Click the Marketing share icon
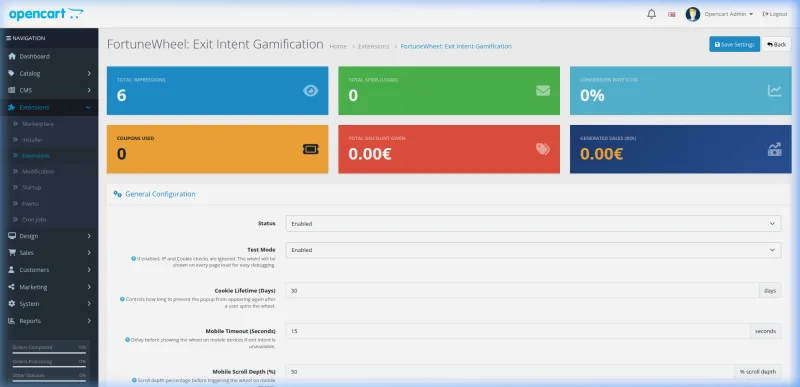 click(x=12, y=287)
